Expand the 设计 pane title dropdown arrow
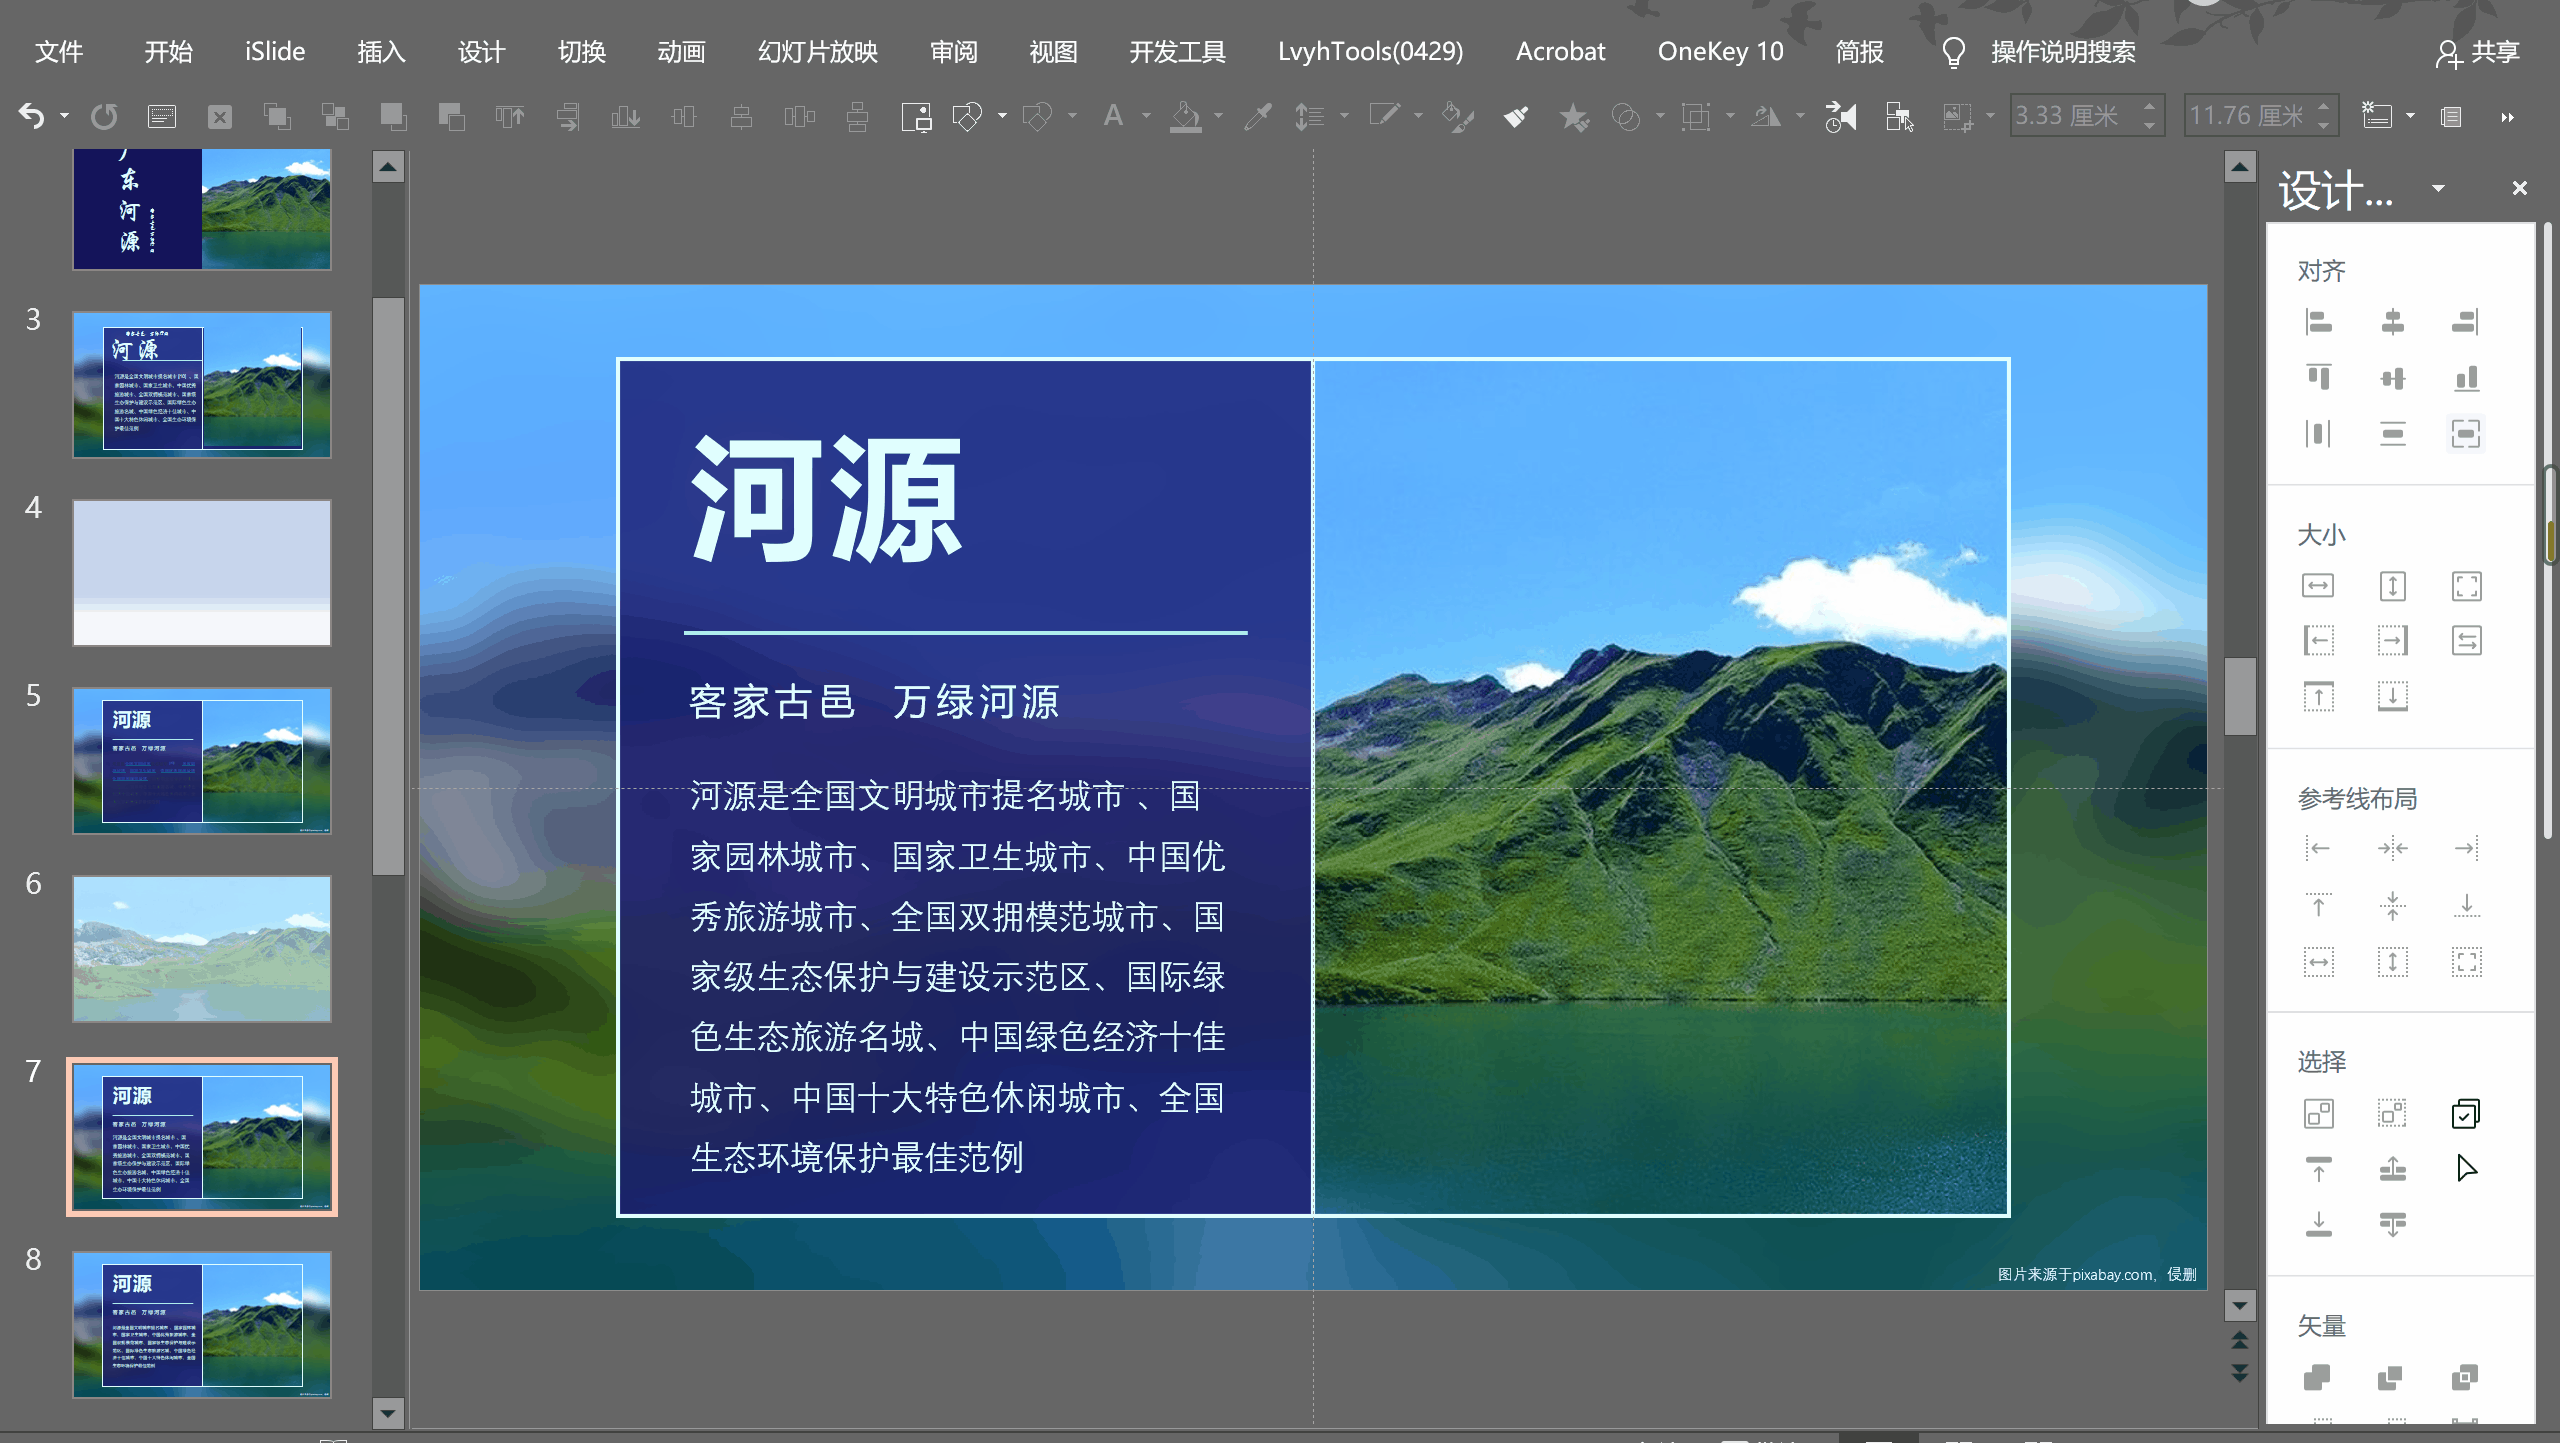2560x1443 pixels. click(x=2438, y=188)
